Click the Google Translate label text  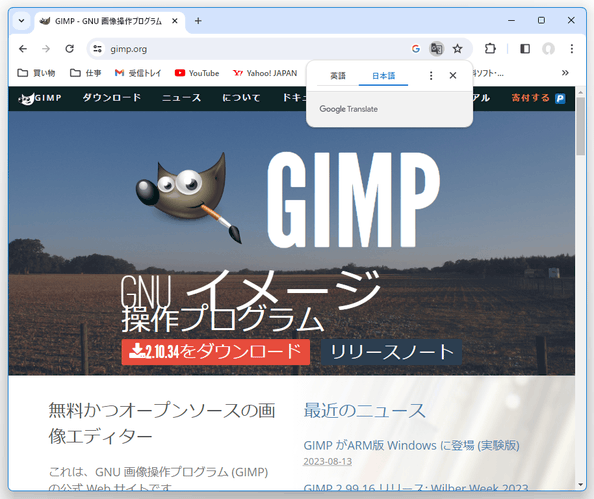349,109
